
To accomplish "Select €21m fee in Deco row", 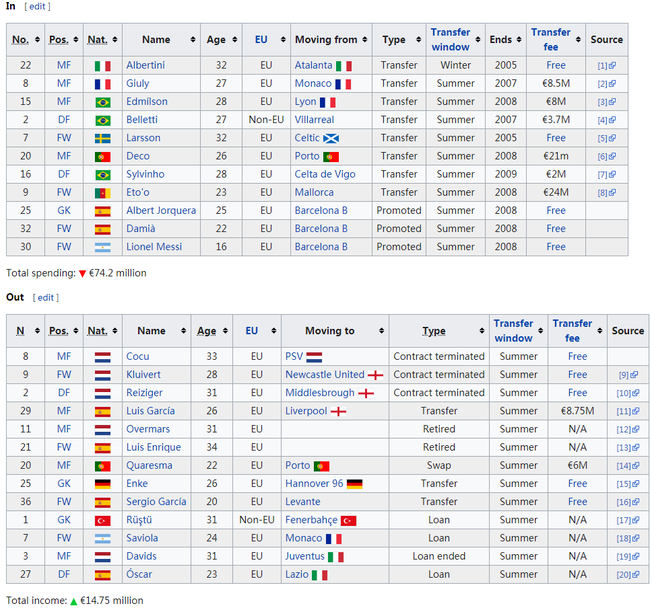I will (x=555, y=156).
